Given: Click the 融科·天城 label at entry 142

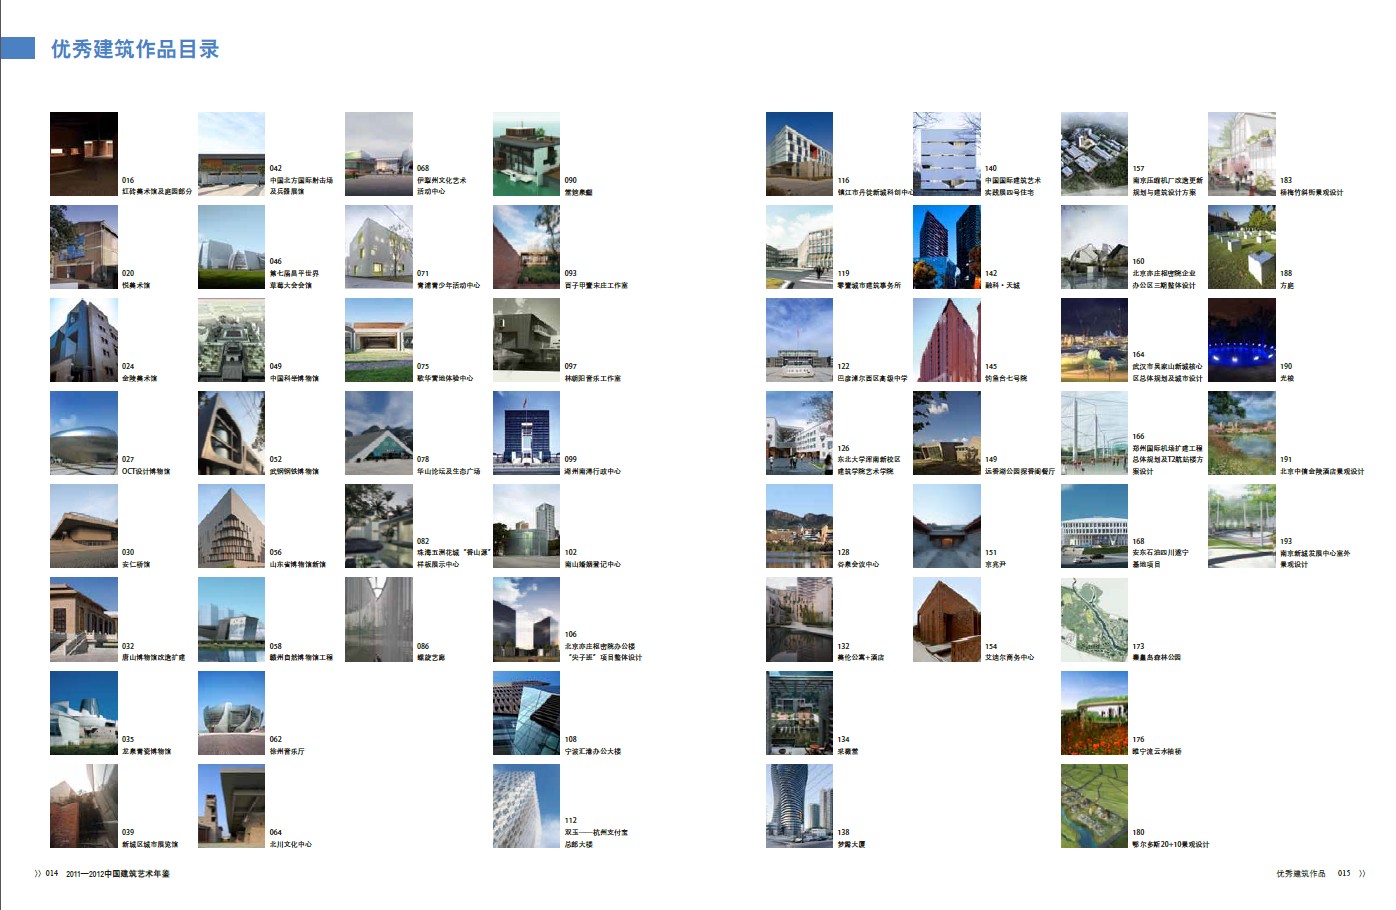Looking at the screenshot, I should pos(1002,285).
